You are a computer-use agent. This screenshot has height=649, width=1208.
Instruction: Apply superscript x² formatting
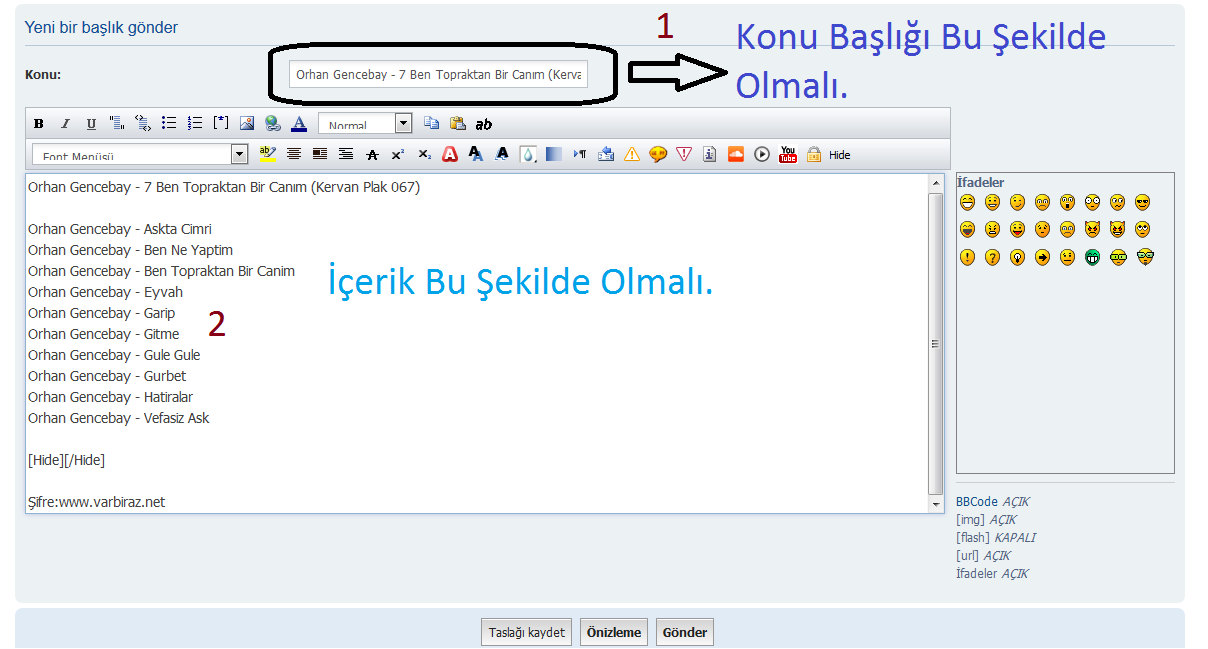click(x=398, y=154)
